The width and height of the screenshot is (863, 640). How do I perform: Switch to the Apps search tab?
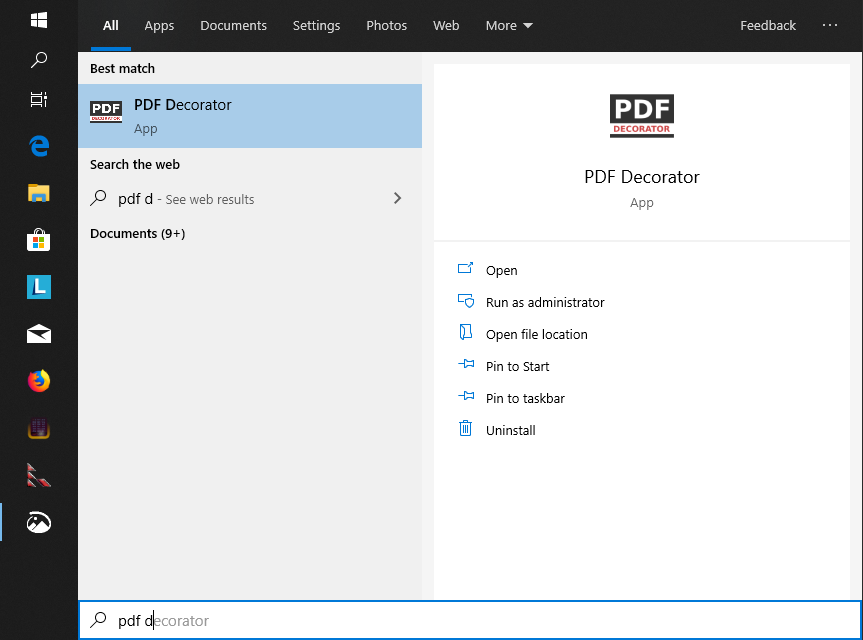pyautogui.click(x=159, y=25)
